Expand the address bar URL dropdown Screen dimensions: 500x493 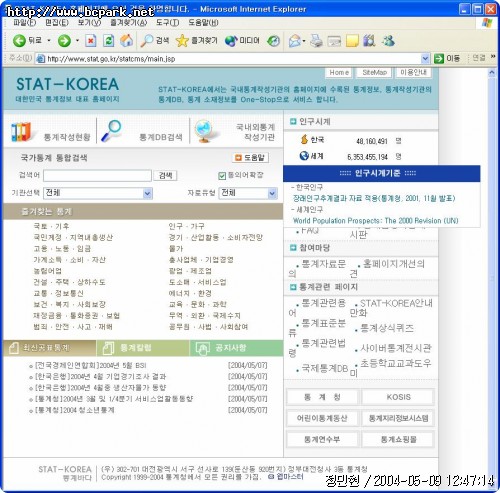pos(425,59)
